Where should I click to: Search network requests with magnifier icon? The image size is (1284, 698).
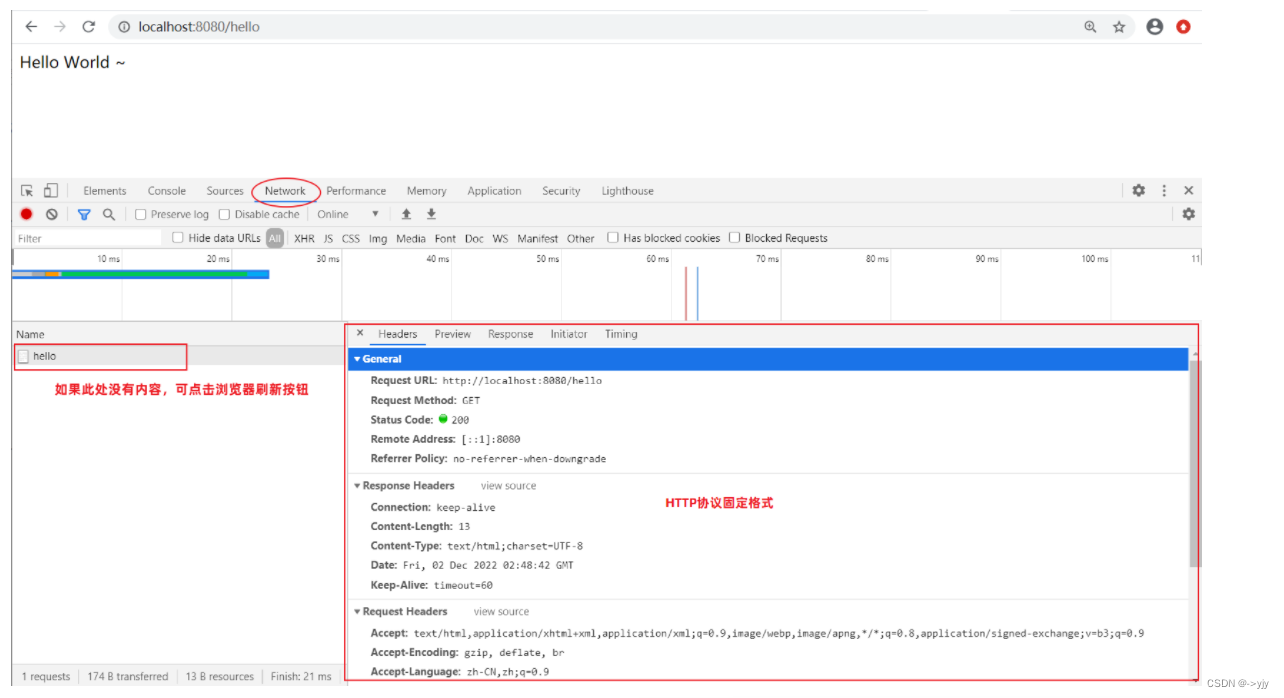point(108,214)
